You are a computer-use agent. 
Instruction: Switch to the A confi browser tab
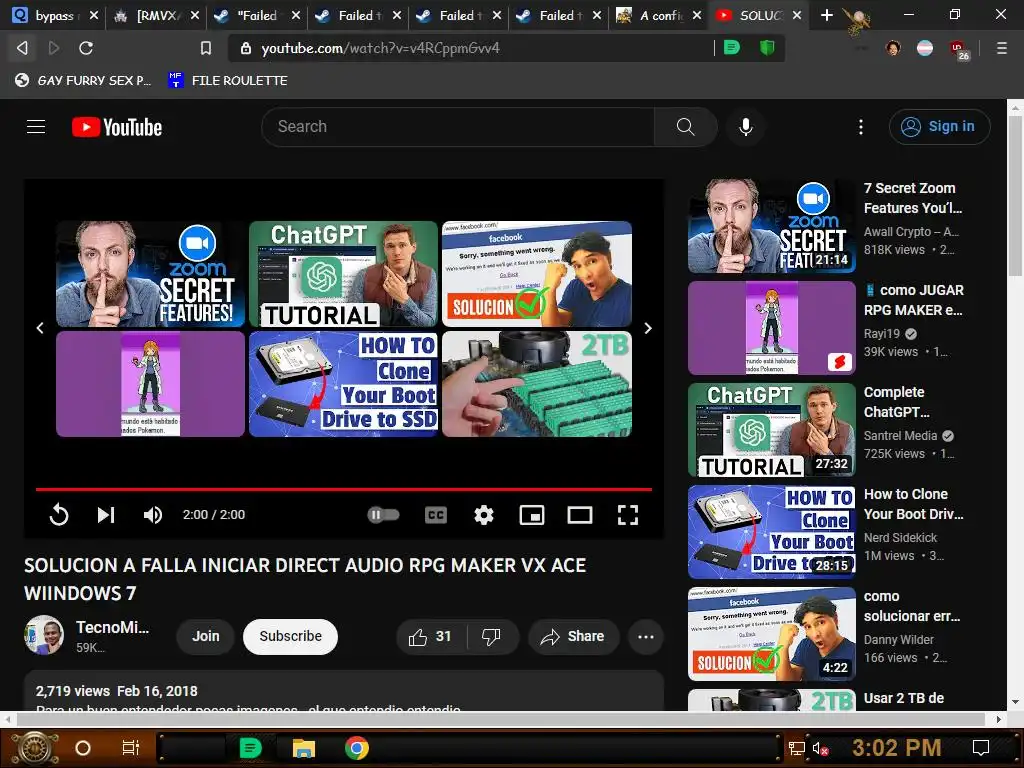point(658,16)
